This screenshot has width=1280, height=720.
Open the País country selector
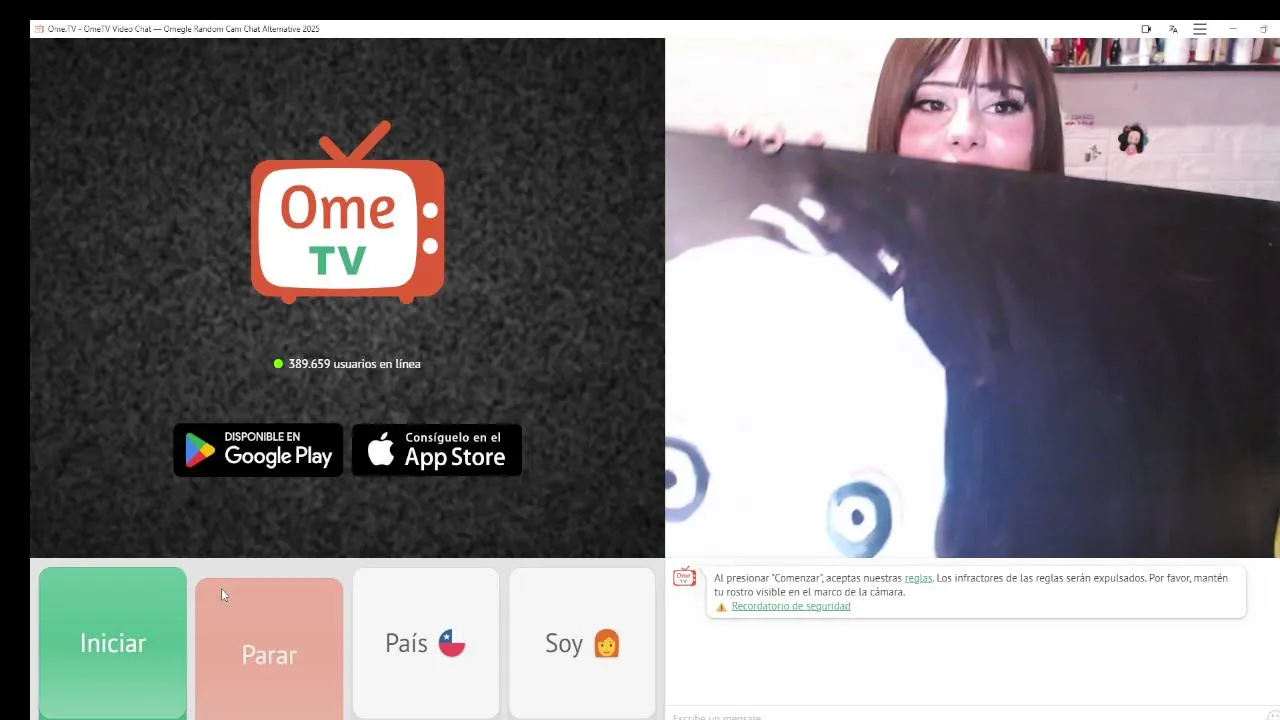pyautogui.click(x=426, y=643)
